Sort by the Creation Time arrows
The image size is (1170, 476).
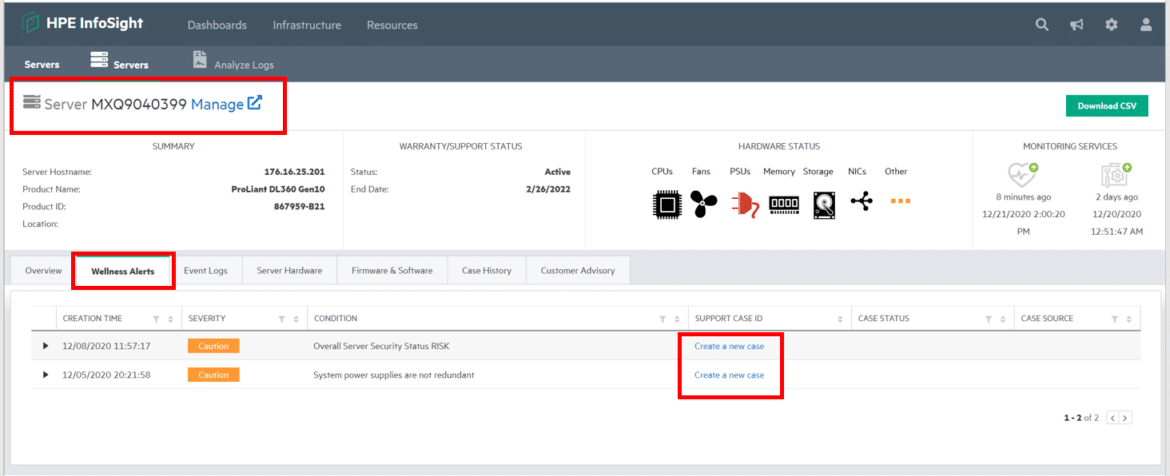(170, 319)
